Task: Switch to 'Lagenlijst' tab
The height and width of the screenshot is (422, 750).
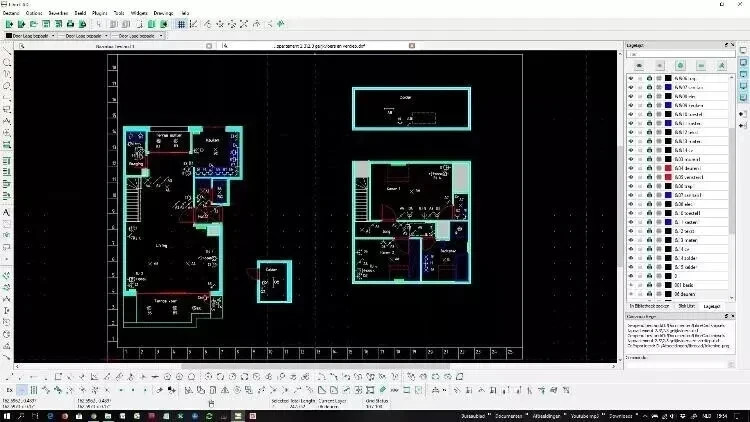Action: 711,306
